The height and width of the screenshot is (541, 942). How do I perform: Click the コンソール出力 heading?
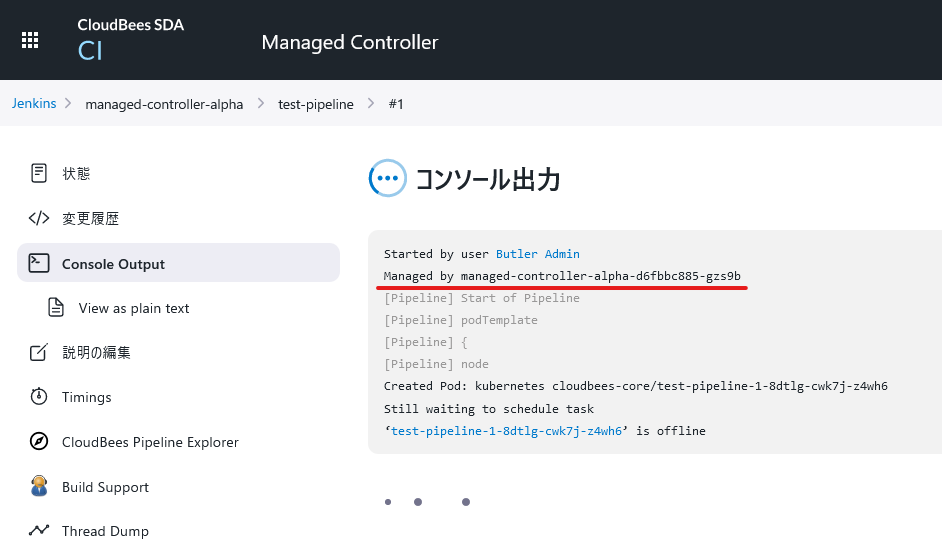pyautogui.click(x=487, y=179)
